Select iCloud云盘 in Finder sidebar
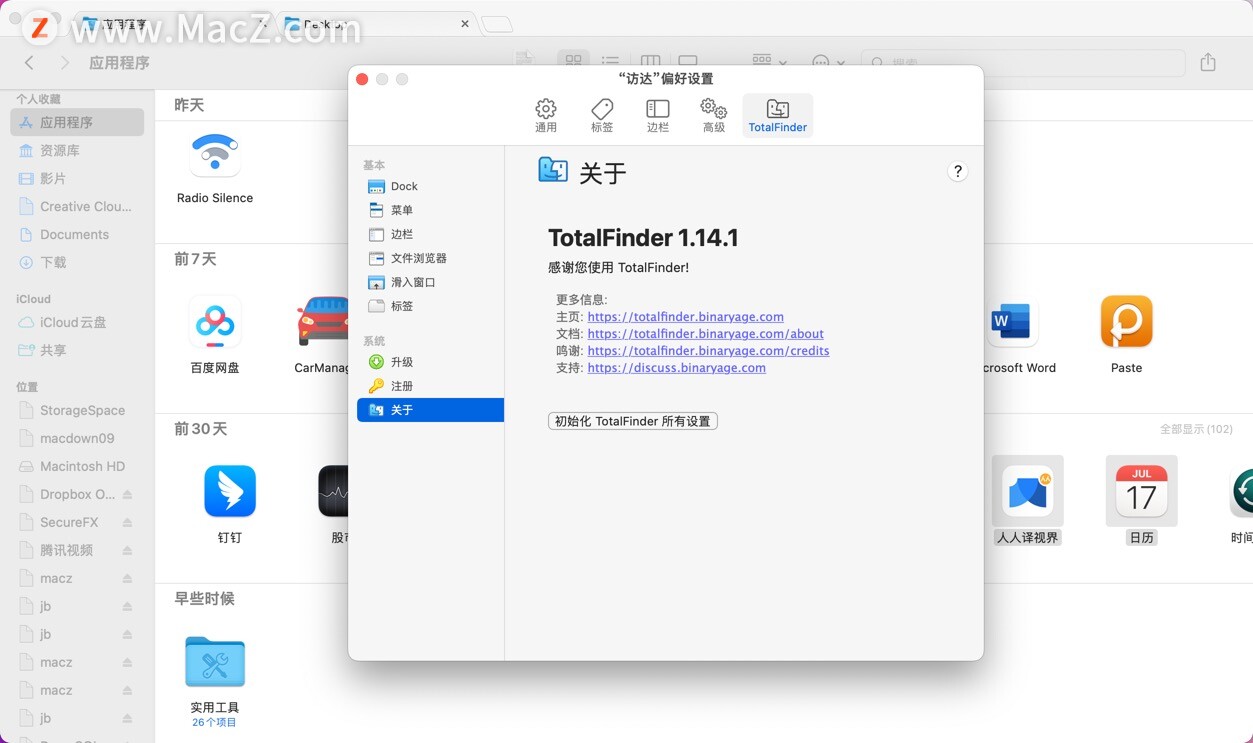Image resolution: width=1253 pixels, height=743 pixels. pos(77,322)
